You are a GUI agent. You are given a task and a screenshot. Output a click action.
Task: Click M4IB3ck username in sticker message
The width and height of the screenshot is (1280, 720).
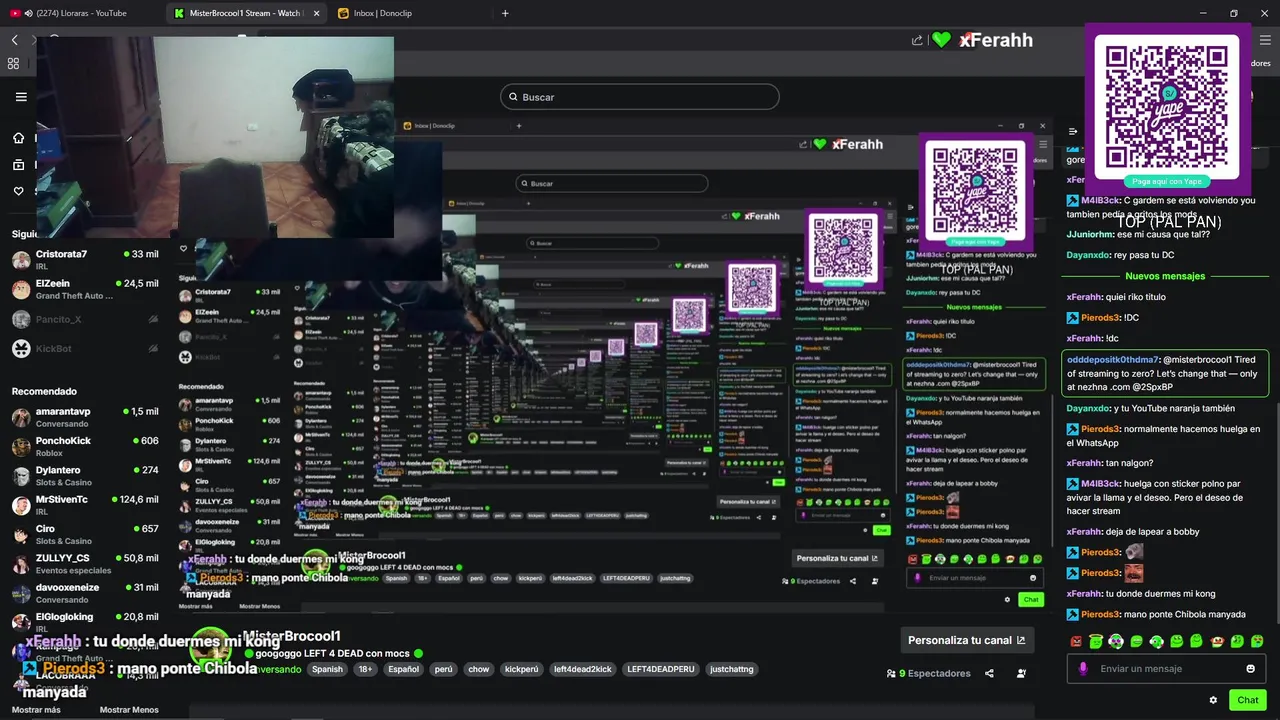pos(1099,483)
